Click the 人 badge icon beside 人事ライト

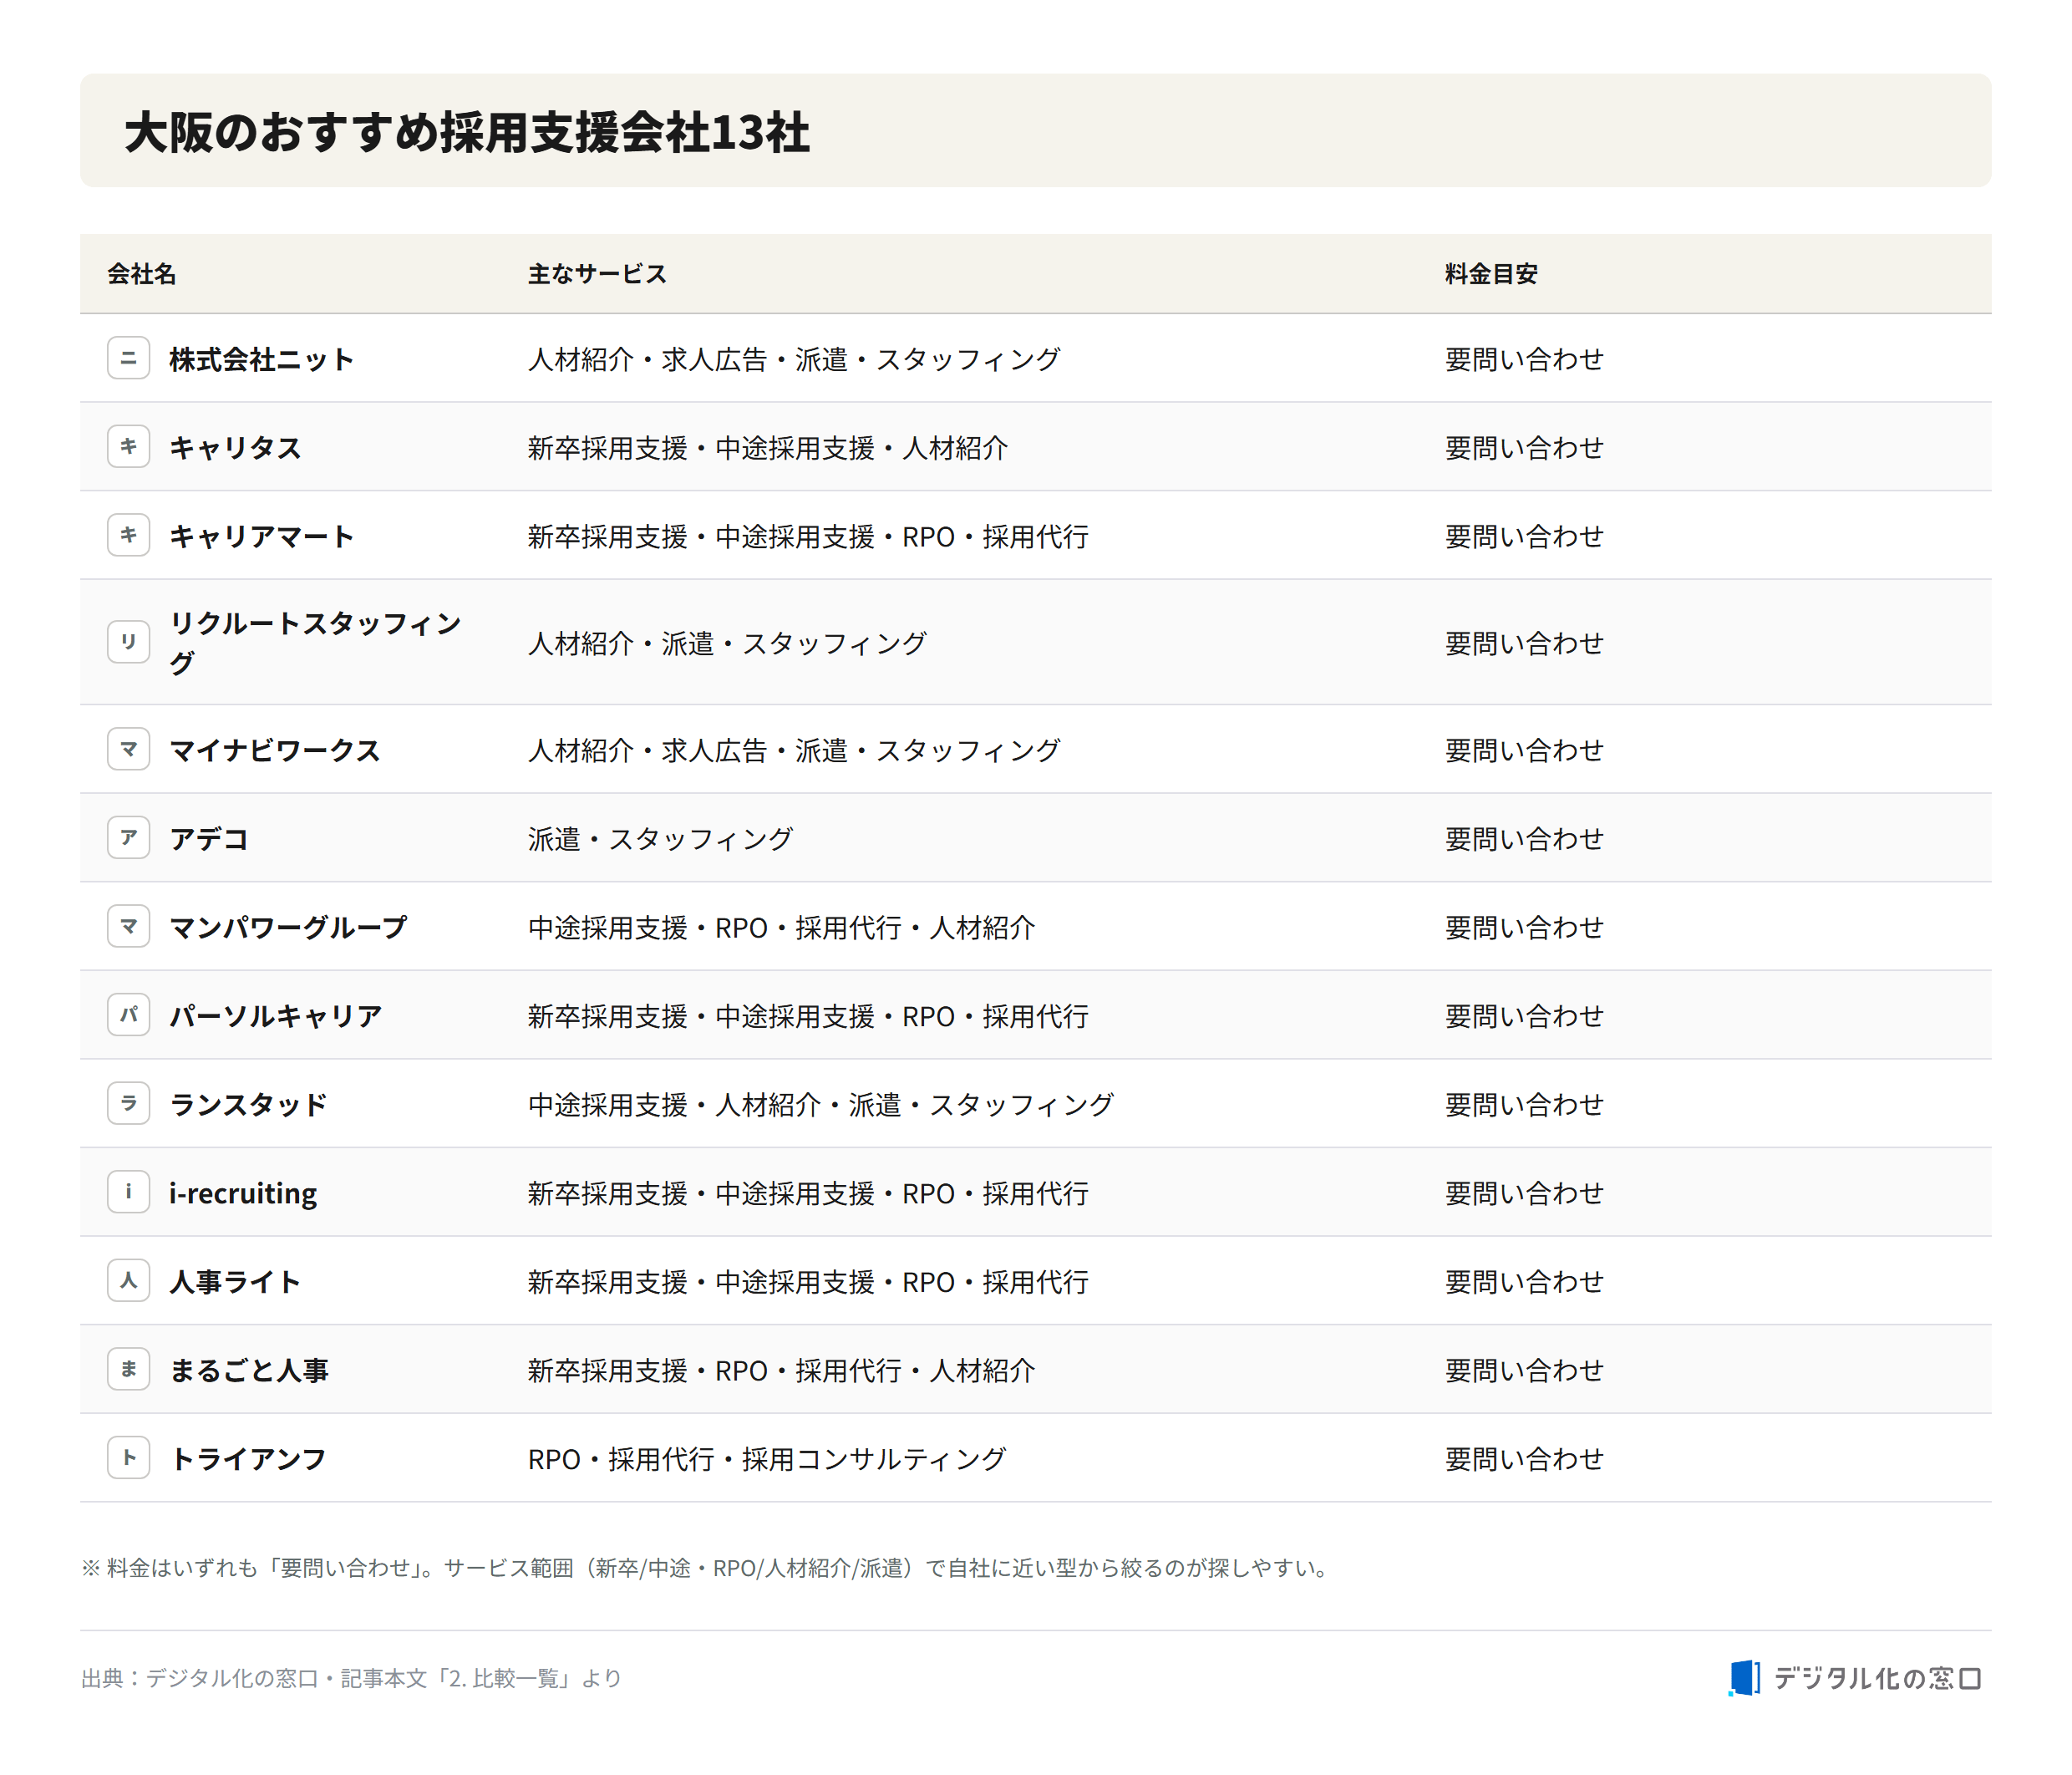128,1280
